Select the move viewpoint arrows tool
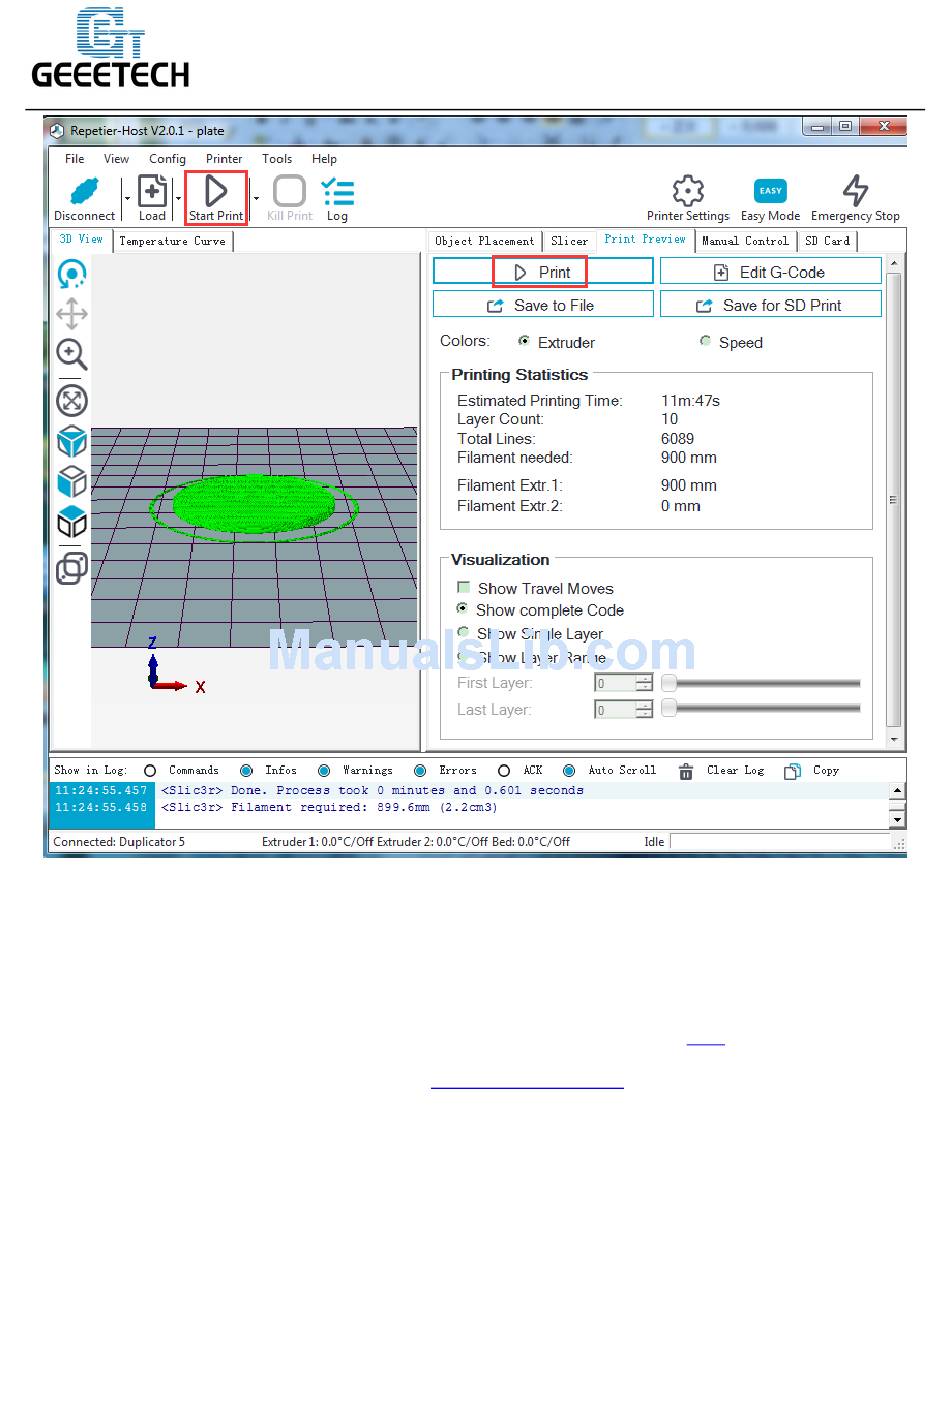 pyautogui.click(x=72, y=314)
